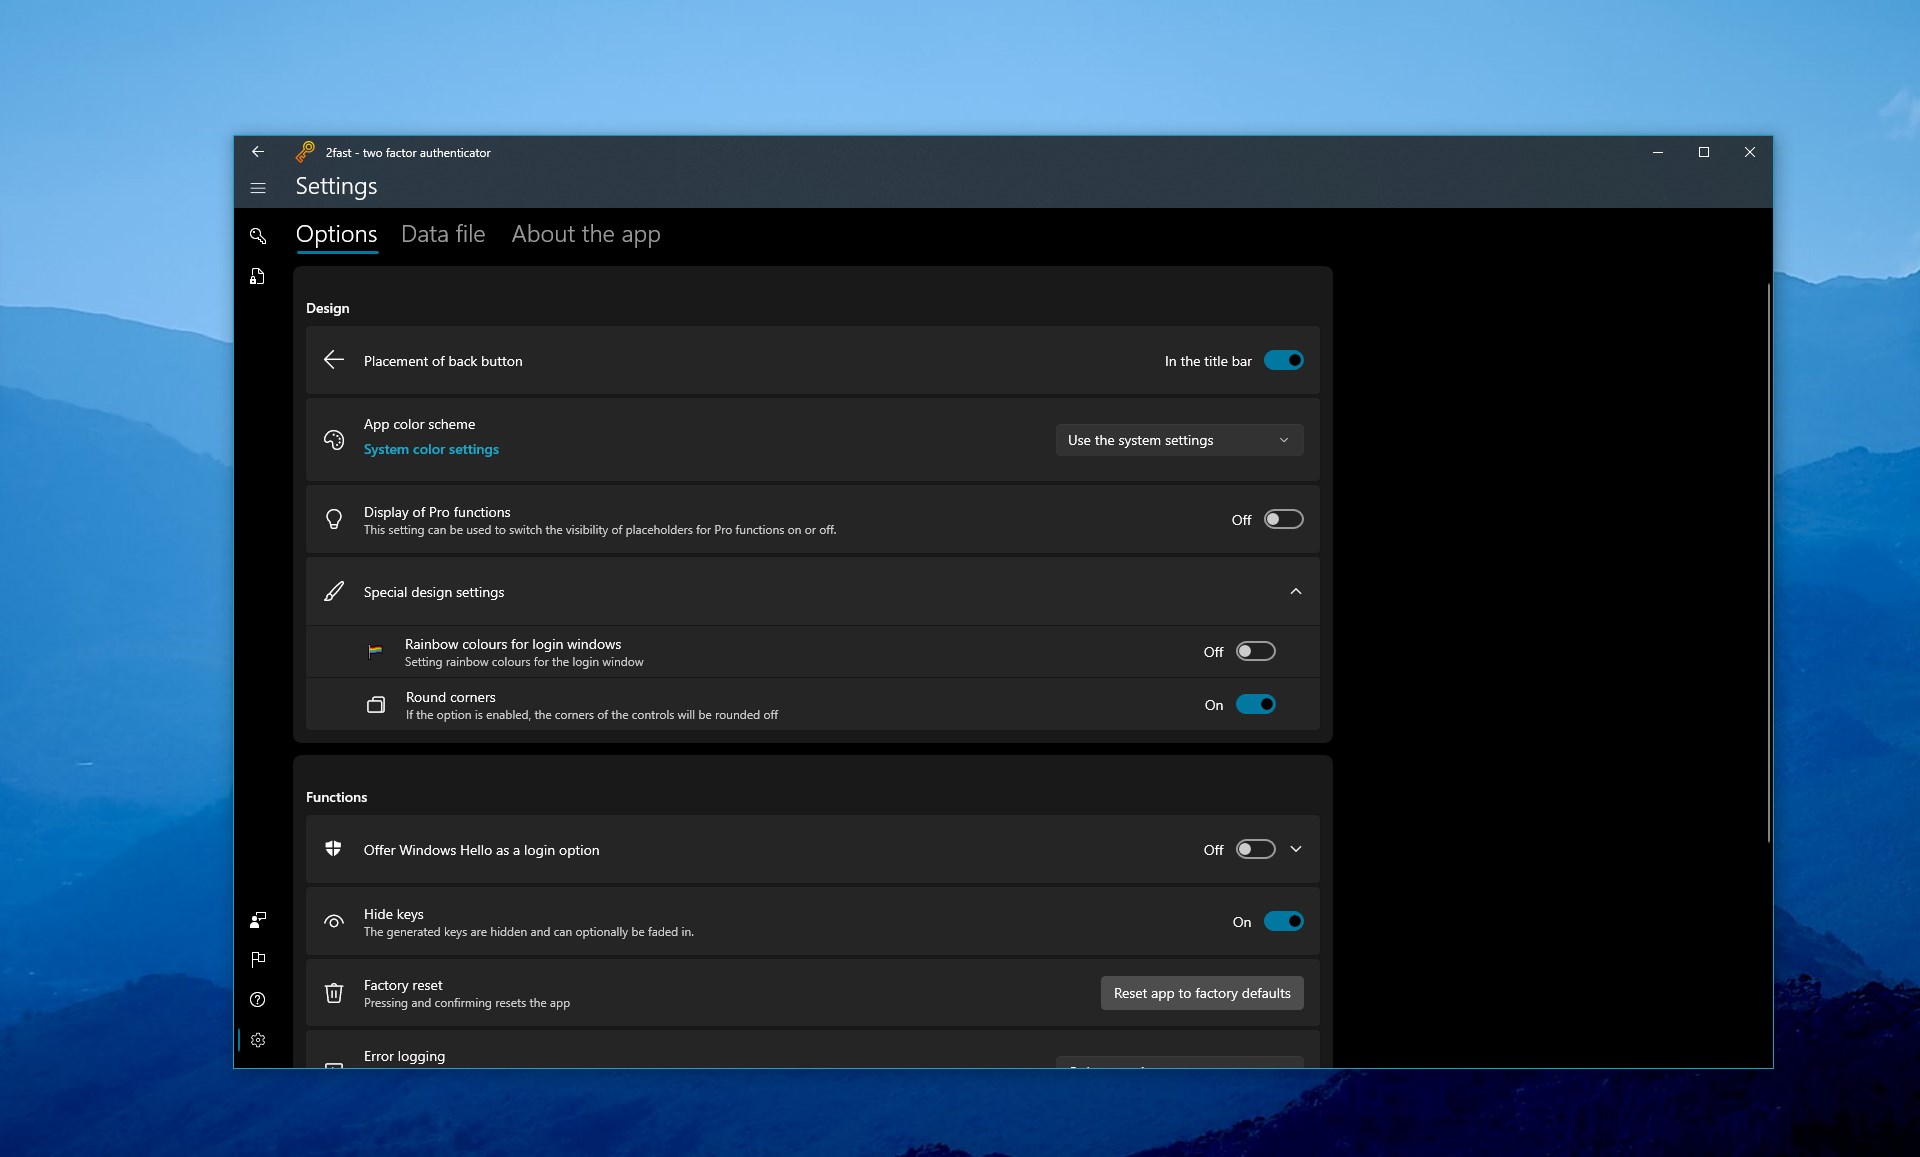
Task: Expand the Offer Windows Hello options
Action: (x=1296, y=849)
